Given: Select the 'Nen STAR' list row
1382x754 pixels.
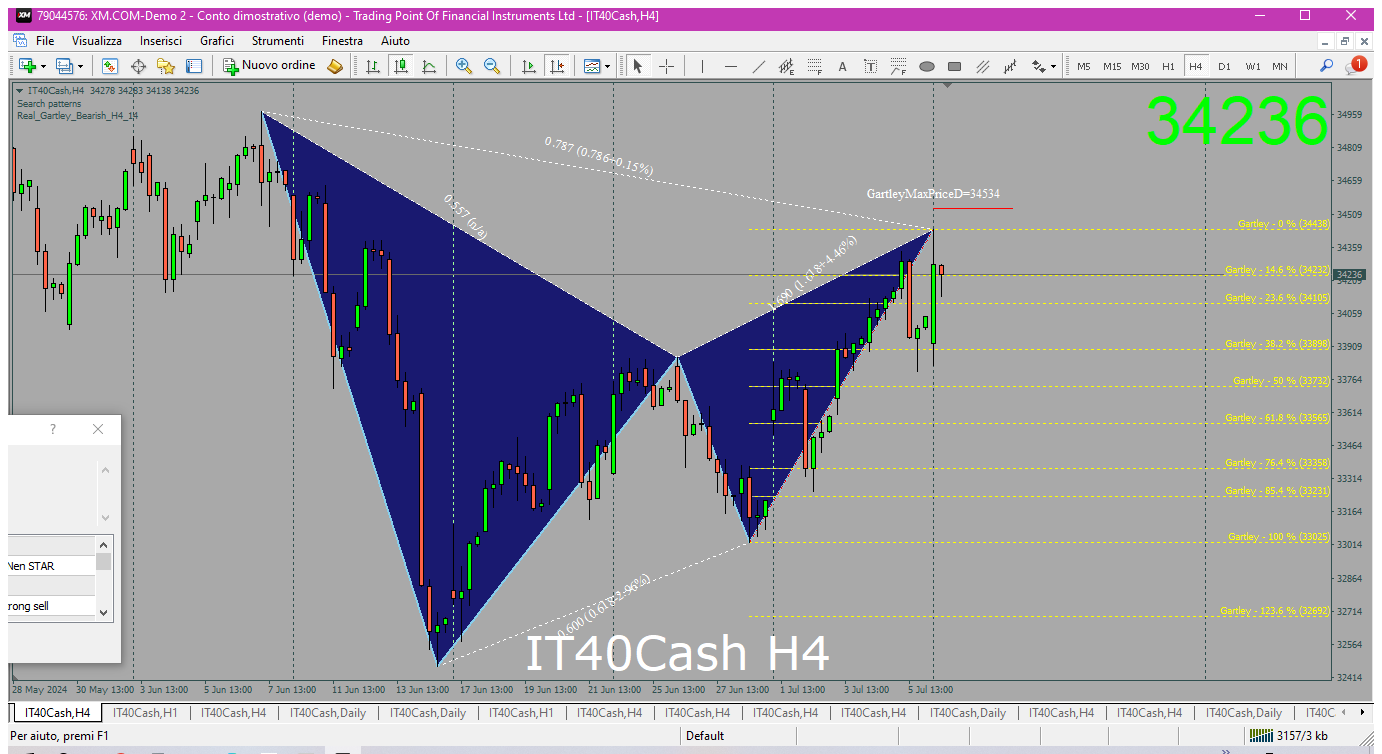Looking at the screenshot, I should coord(52,566).
